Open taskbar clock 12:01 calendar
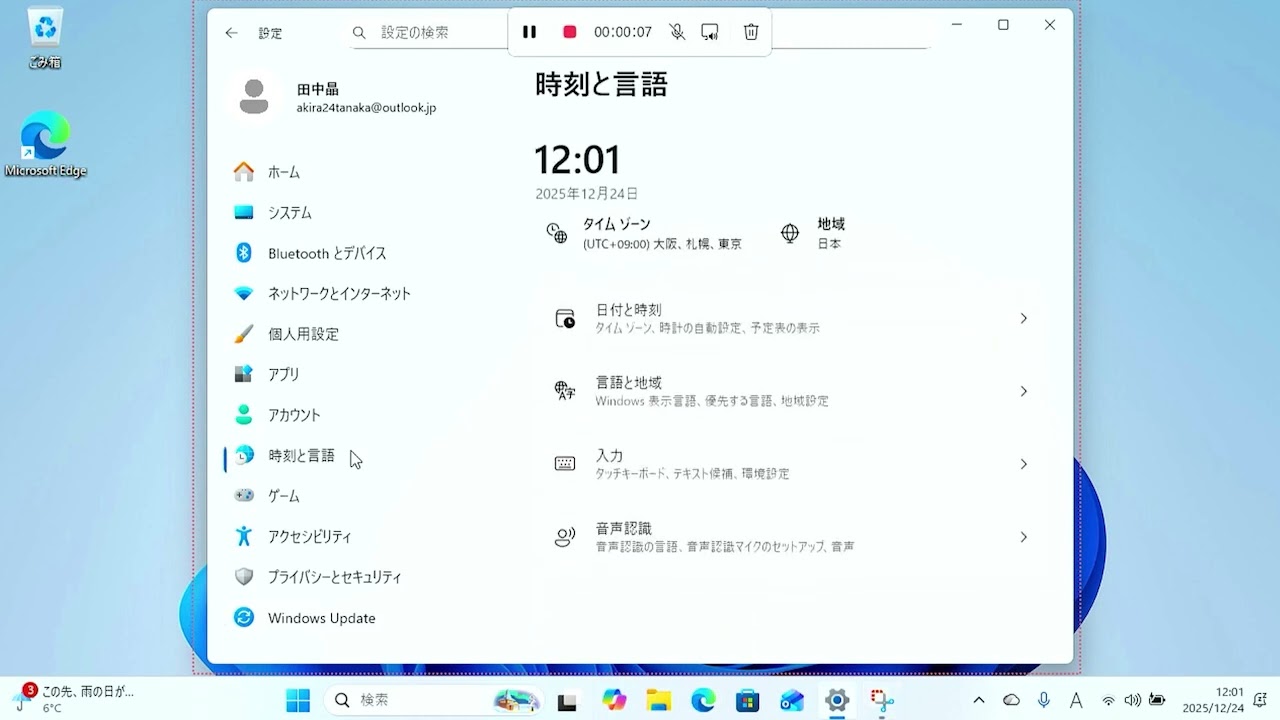Screen dimensions: 1280x720 1214,700
